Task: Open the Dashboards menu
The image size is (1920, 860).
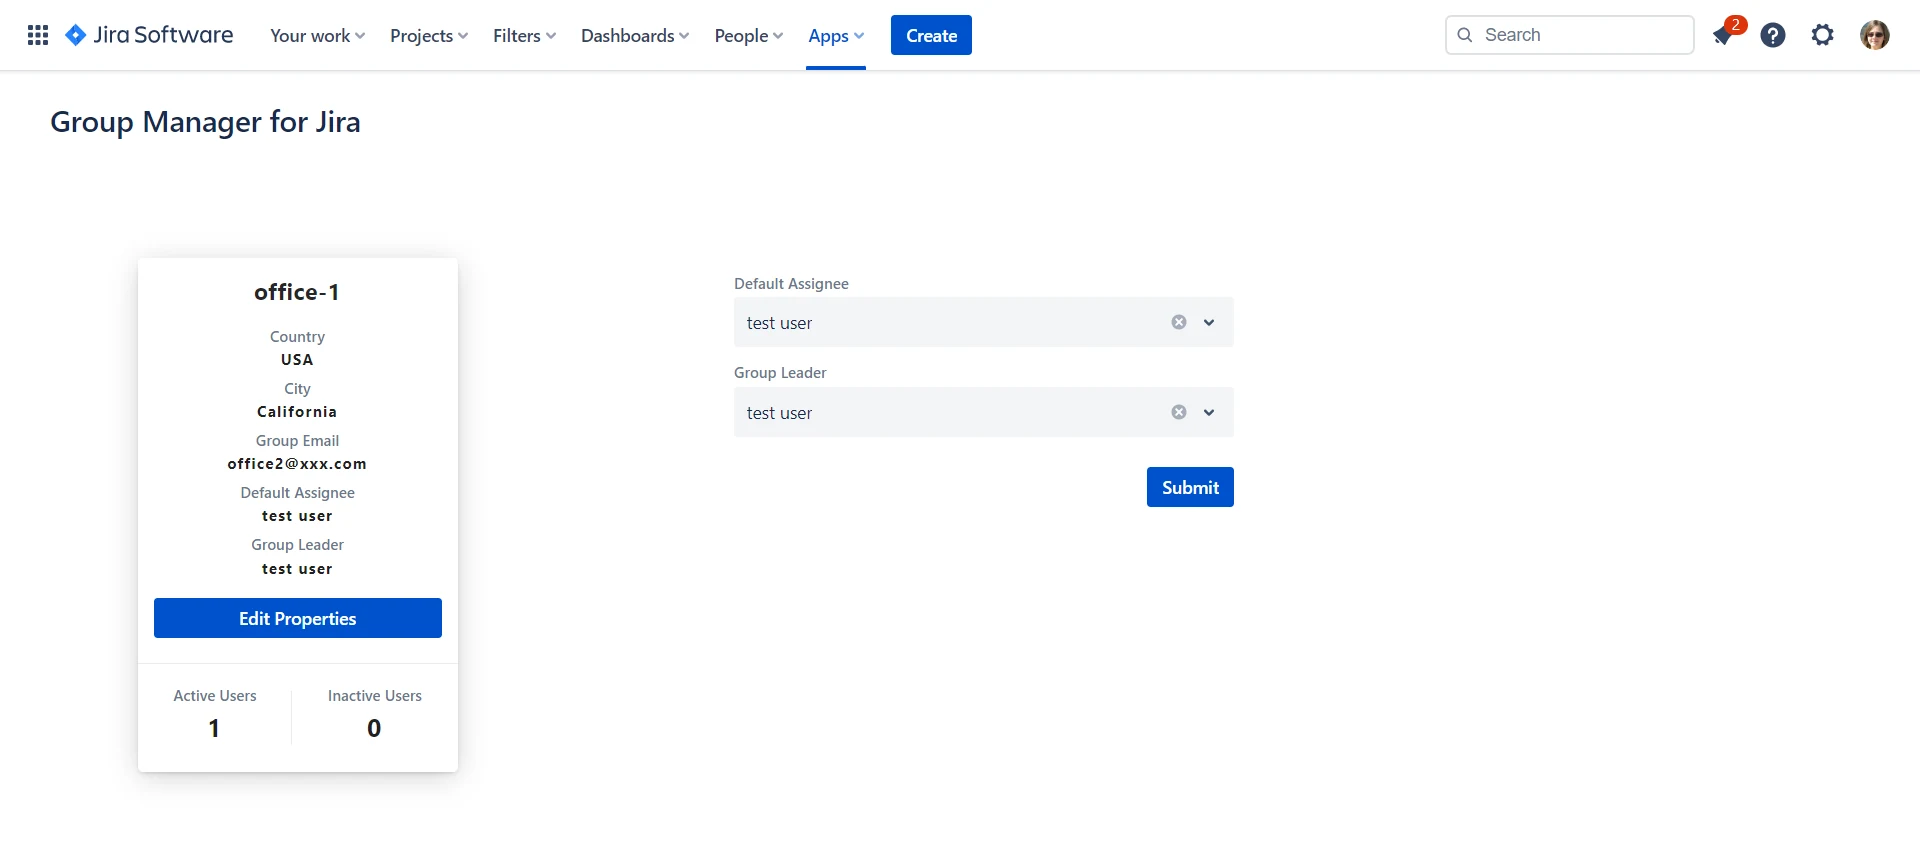Action: coord(635,36)
